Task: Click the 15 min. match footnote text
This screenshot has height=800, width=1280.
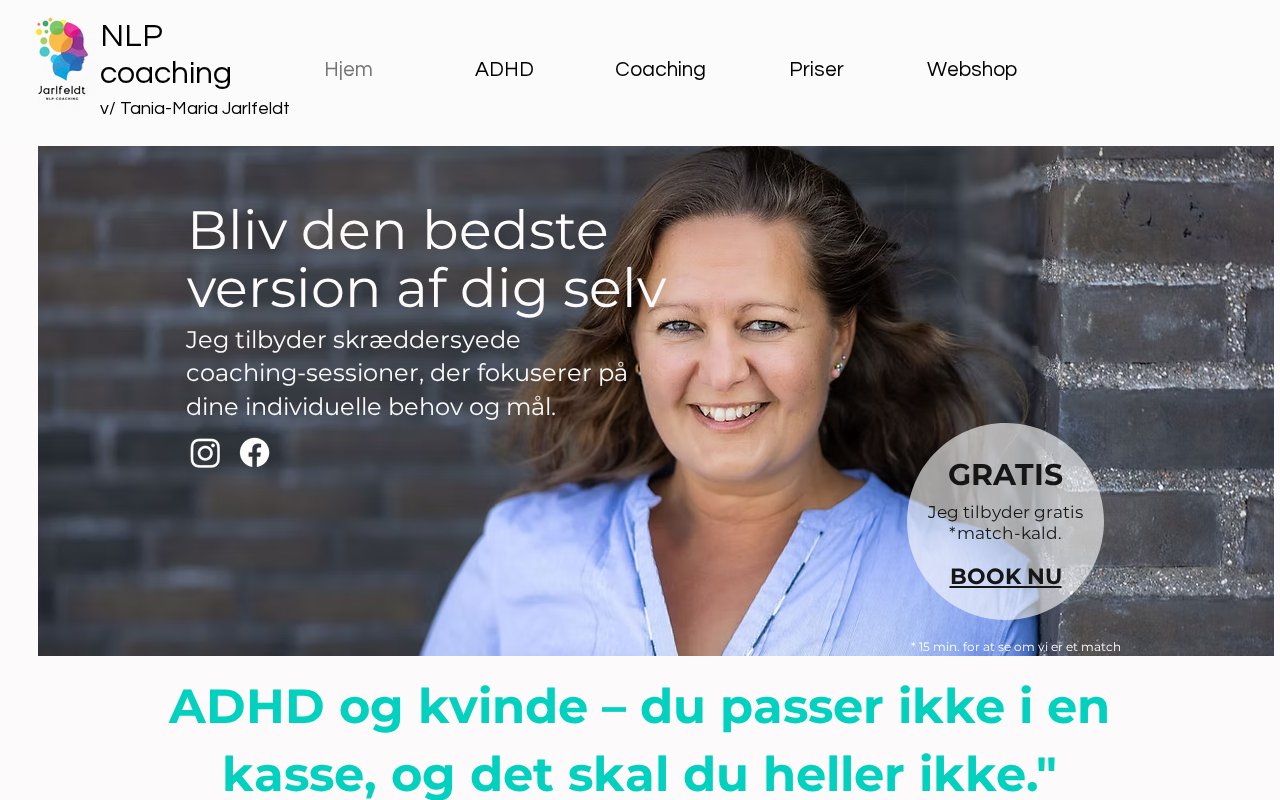Action: pyautogui.click(x=1016, y=647)
